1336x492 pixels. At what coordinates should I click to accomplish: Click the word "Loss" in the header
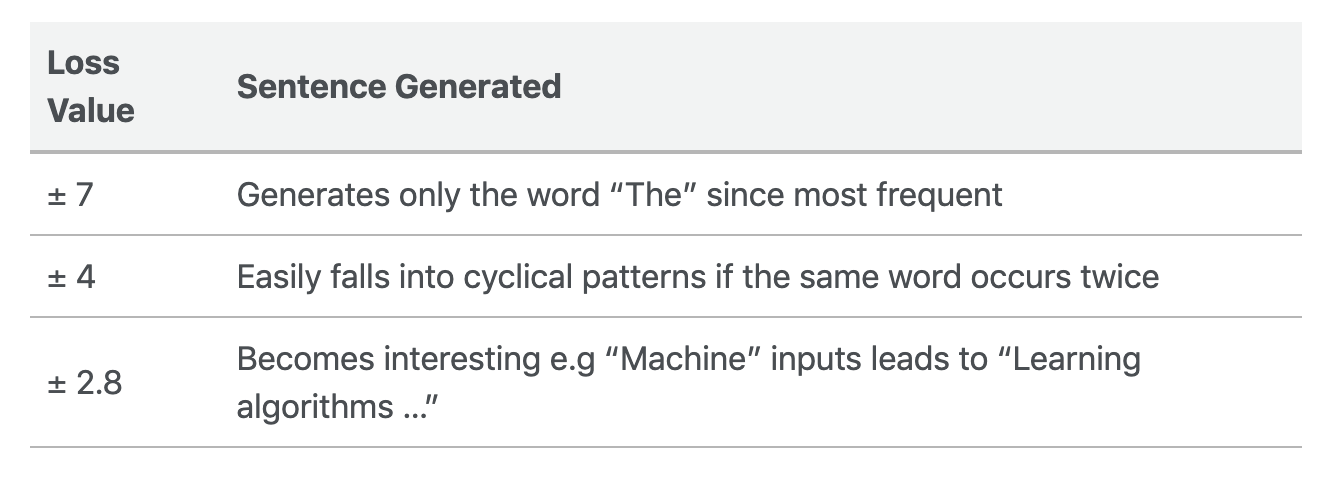pyautogui.click(x=84, y=62)
